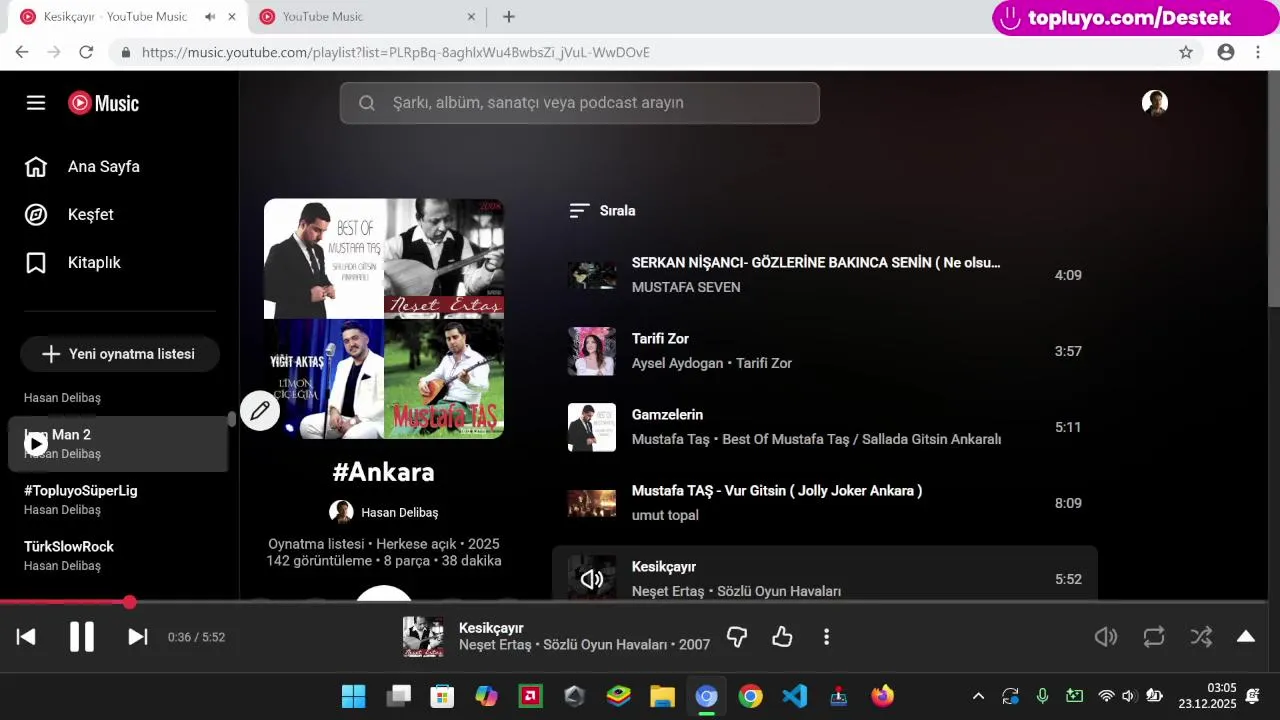Mute the Kesikçayır tab via audio icon
Screen dimensions: 1280x720
pyautogui.click(x=210, y=17)
